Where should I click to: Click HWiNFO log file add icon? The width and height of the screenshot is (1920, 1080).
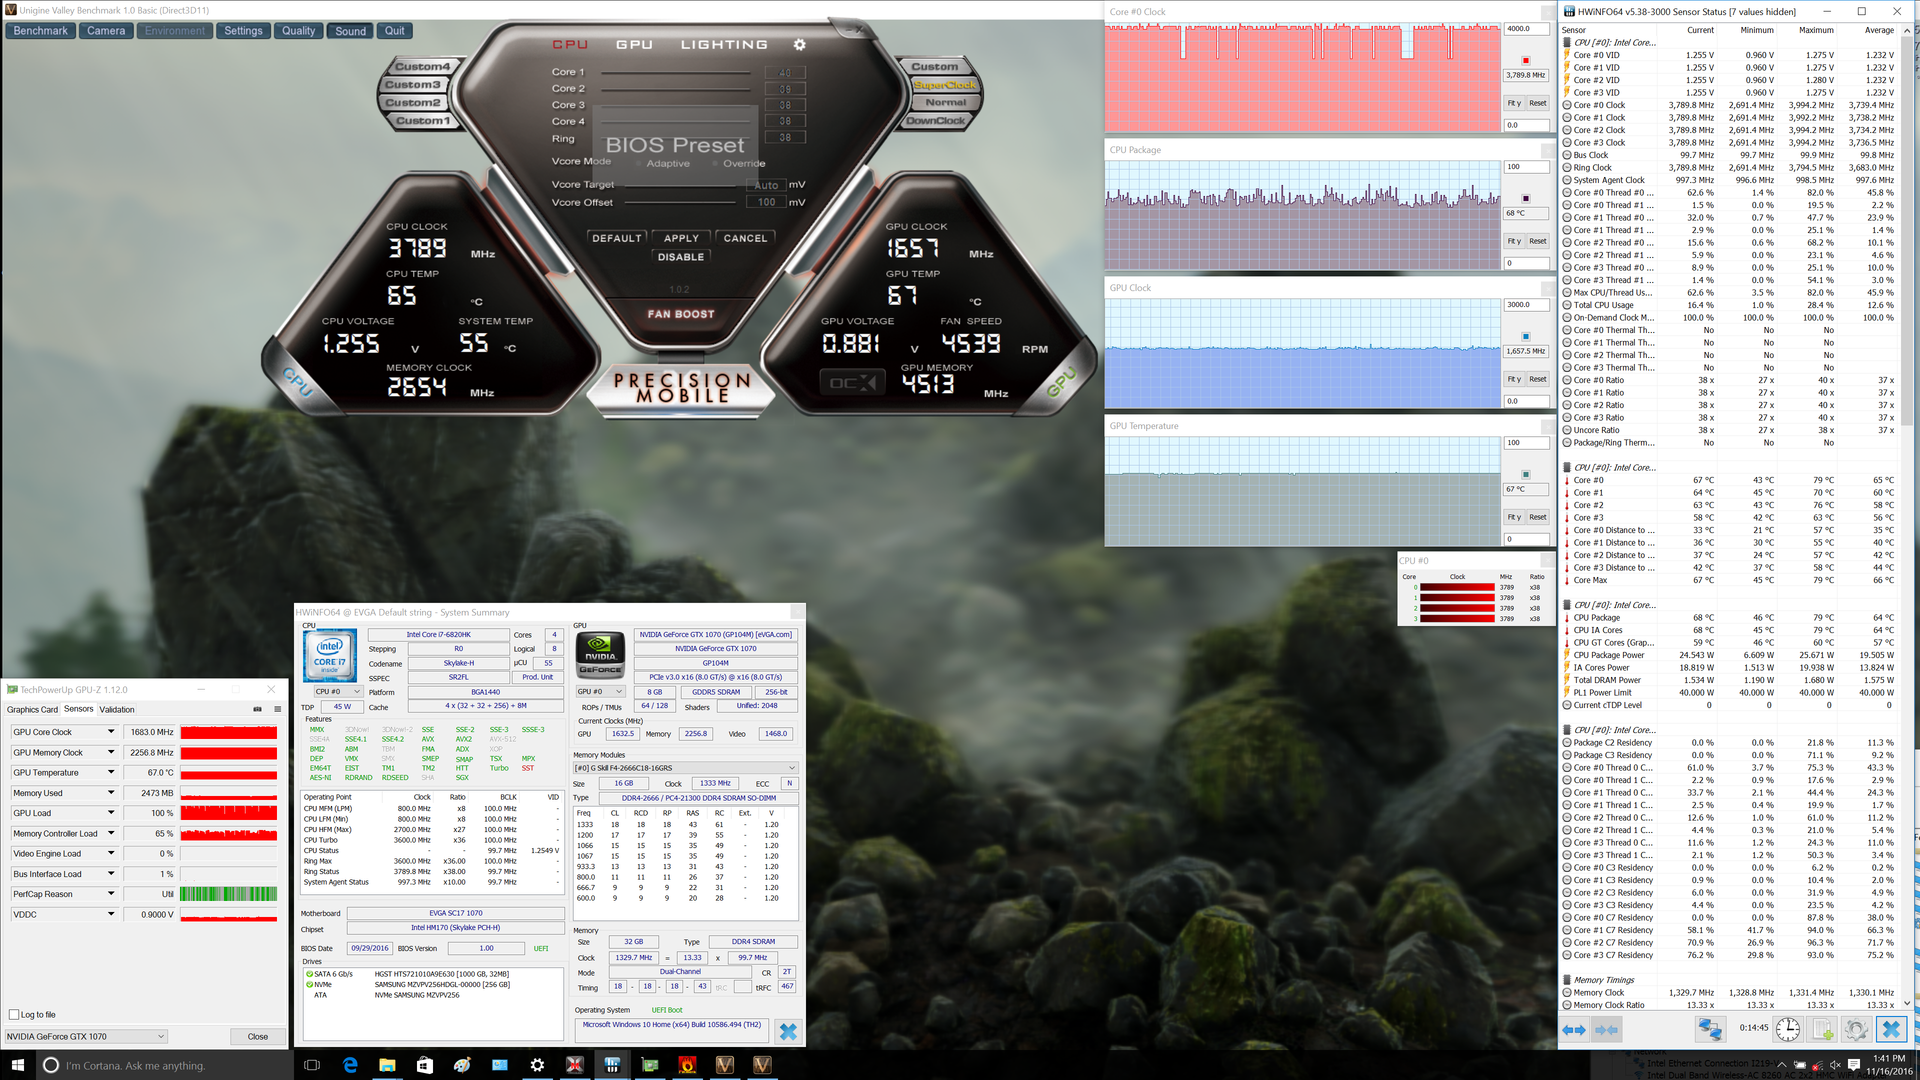[1822, 1028]
